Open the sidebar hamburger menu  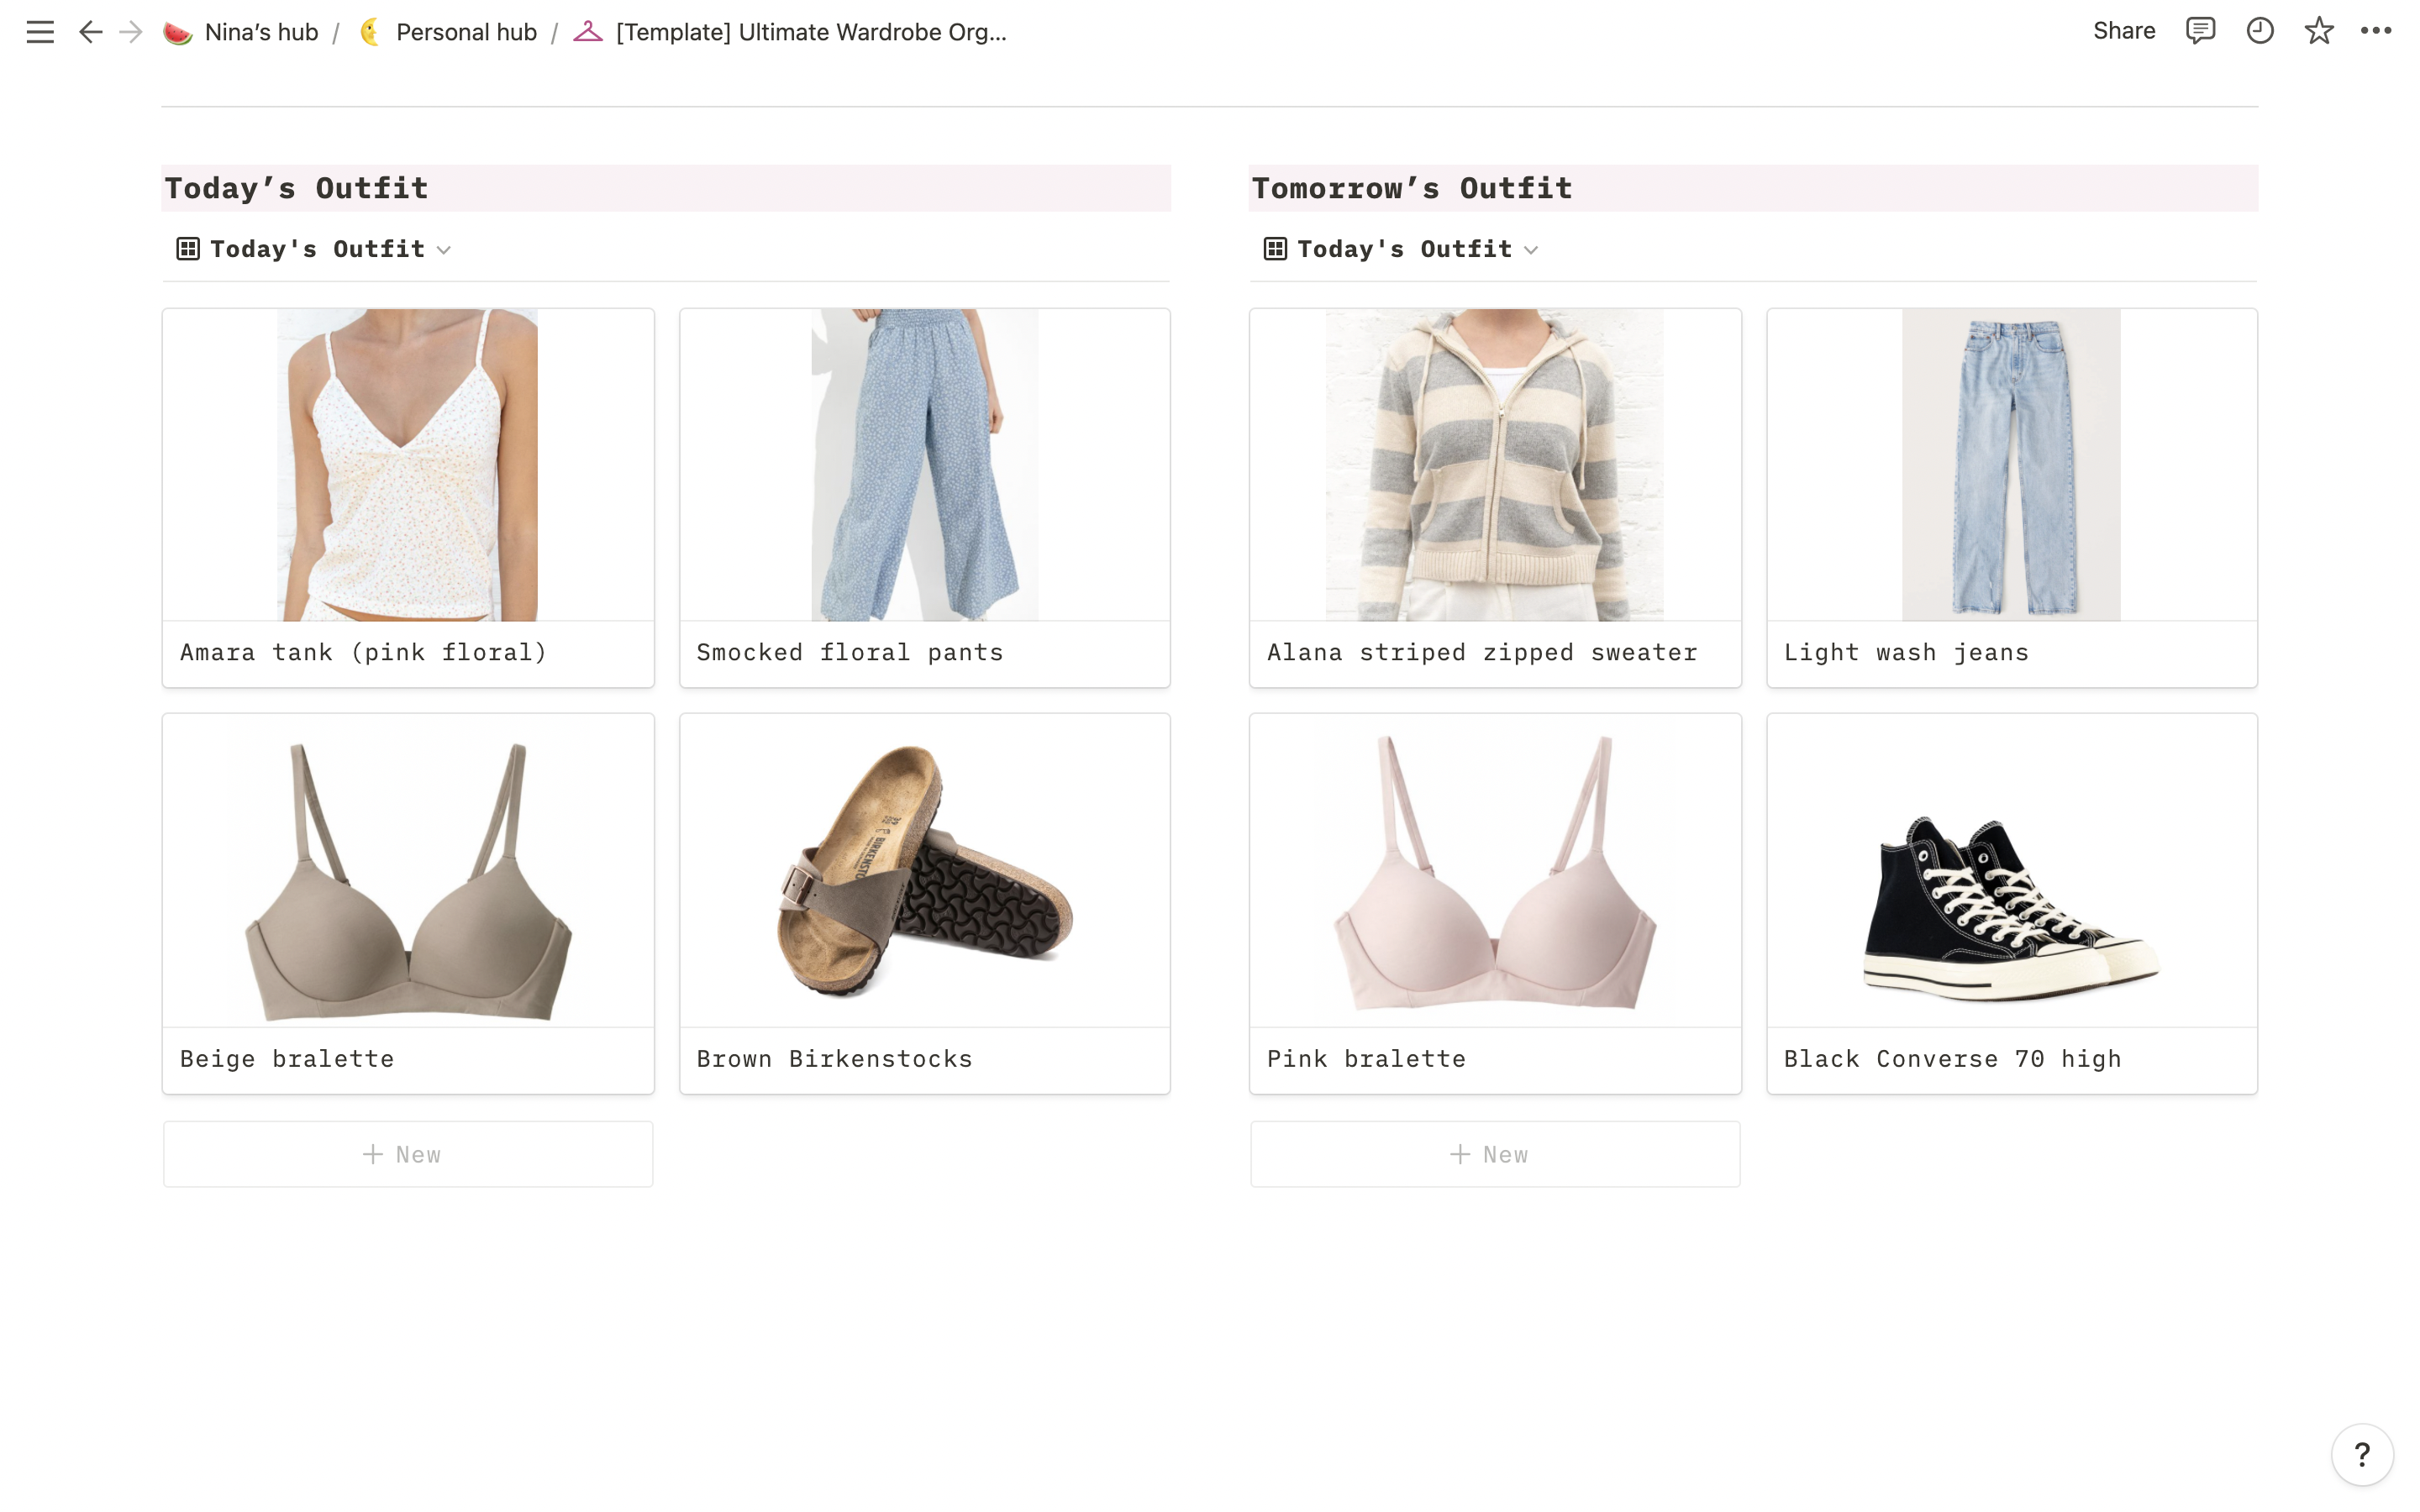[x=40, y=32]
